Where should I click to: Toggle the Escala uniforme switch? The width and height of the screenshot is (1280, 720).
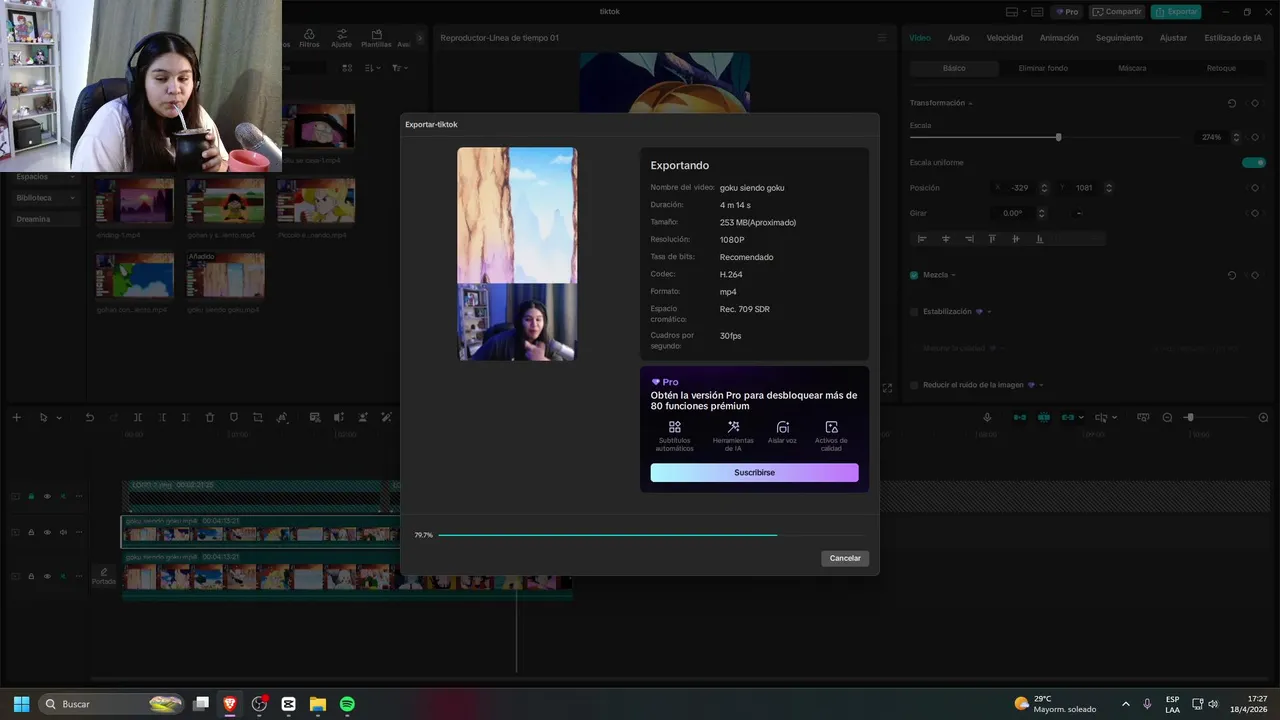tap(1254, 162)
